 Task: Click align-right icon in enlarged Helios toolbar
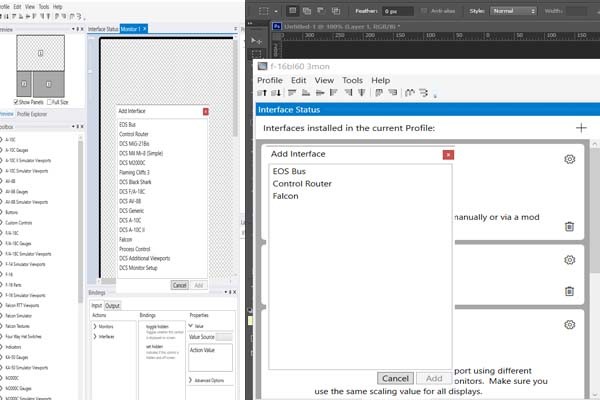point(348,93)
